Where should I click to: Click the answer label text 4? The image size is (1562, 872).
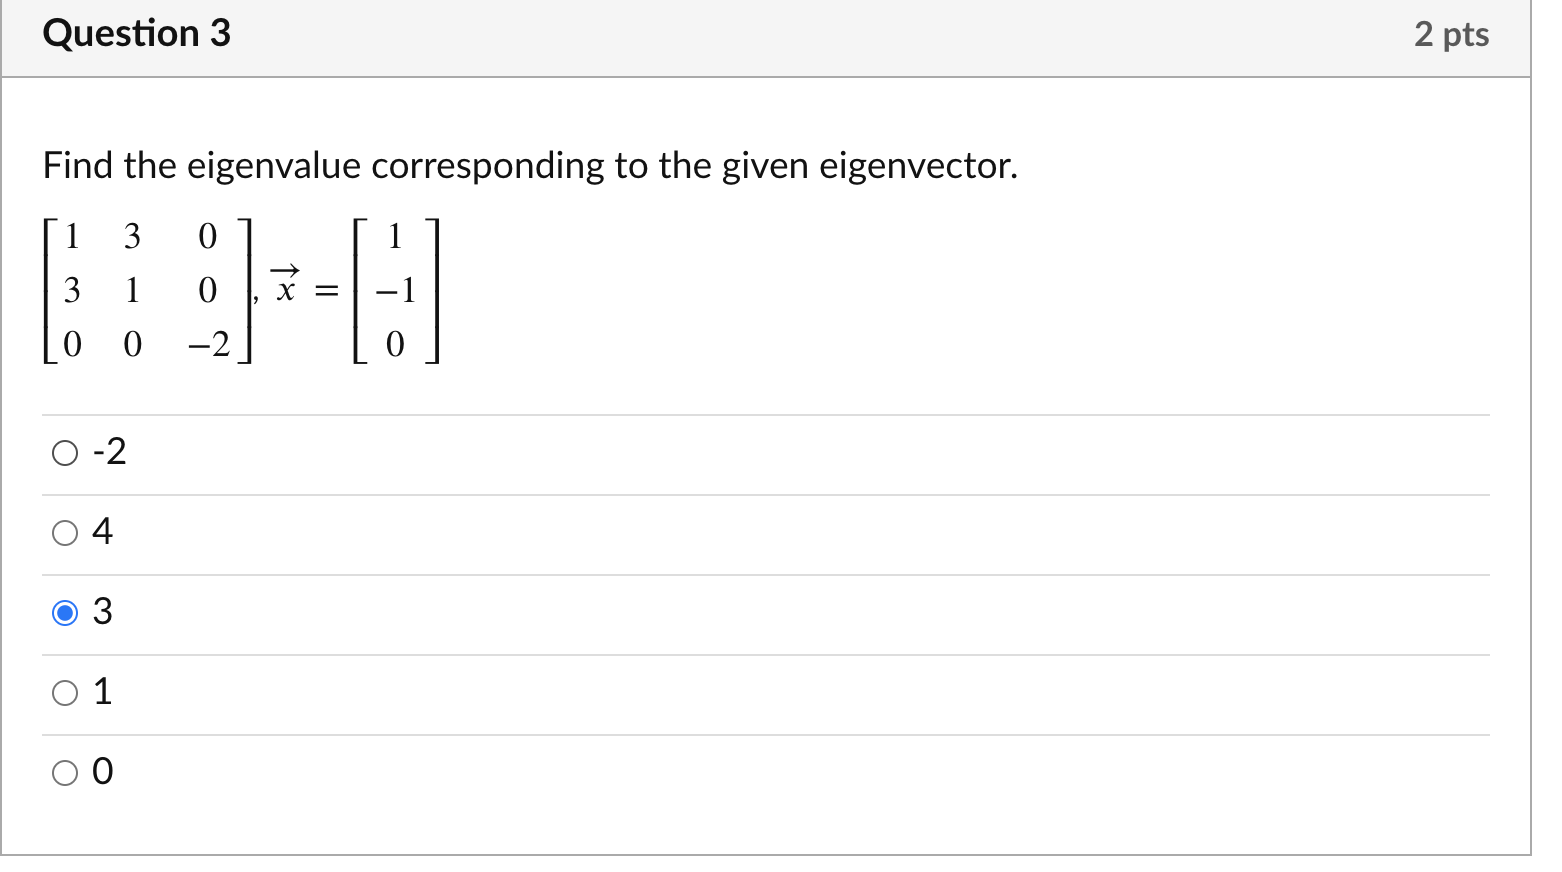103,532
